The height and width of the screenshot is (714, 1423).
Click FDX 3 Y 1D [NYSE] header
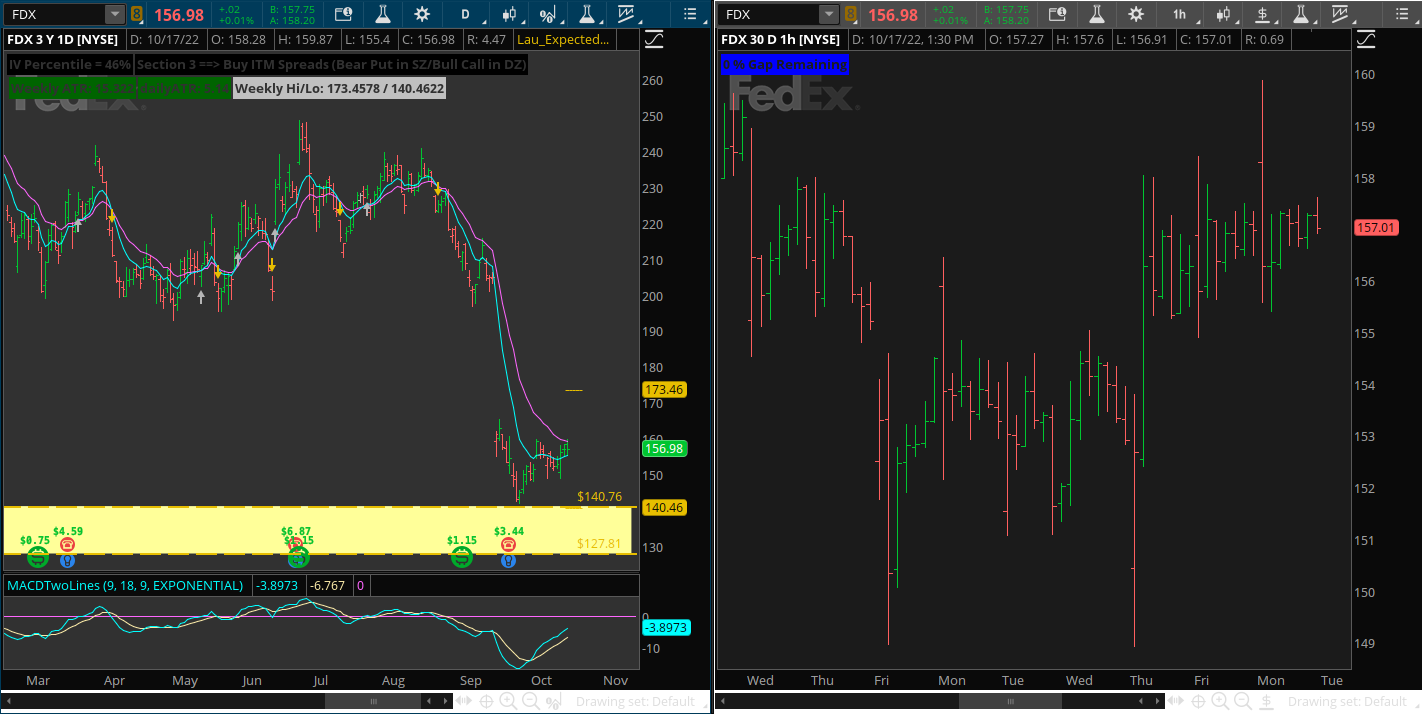coord(62,39)
